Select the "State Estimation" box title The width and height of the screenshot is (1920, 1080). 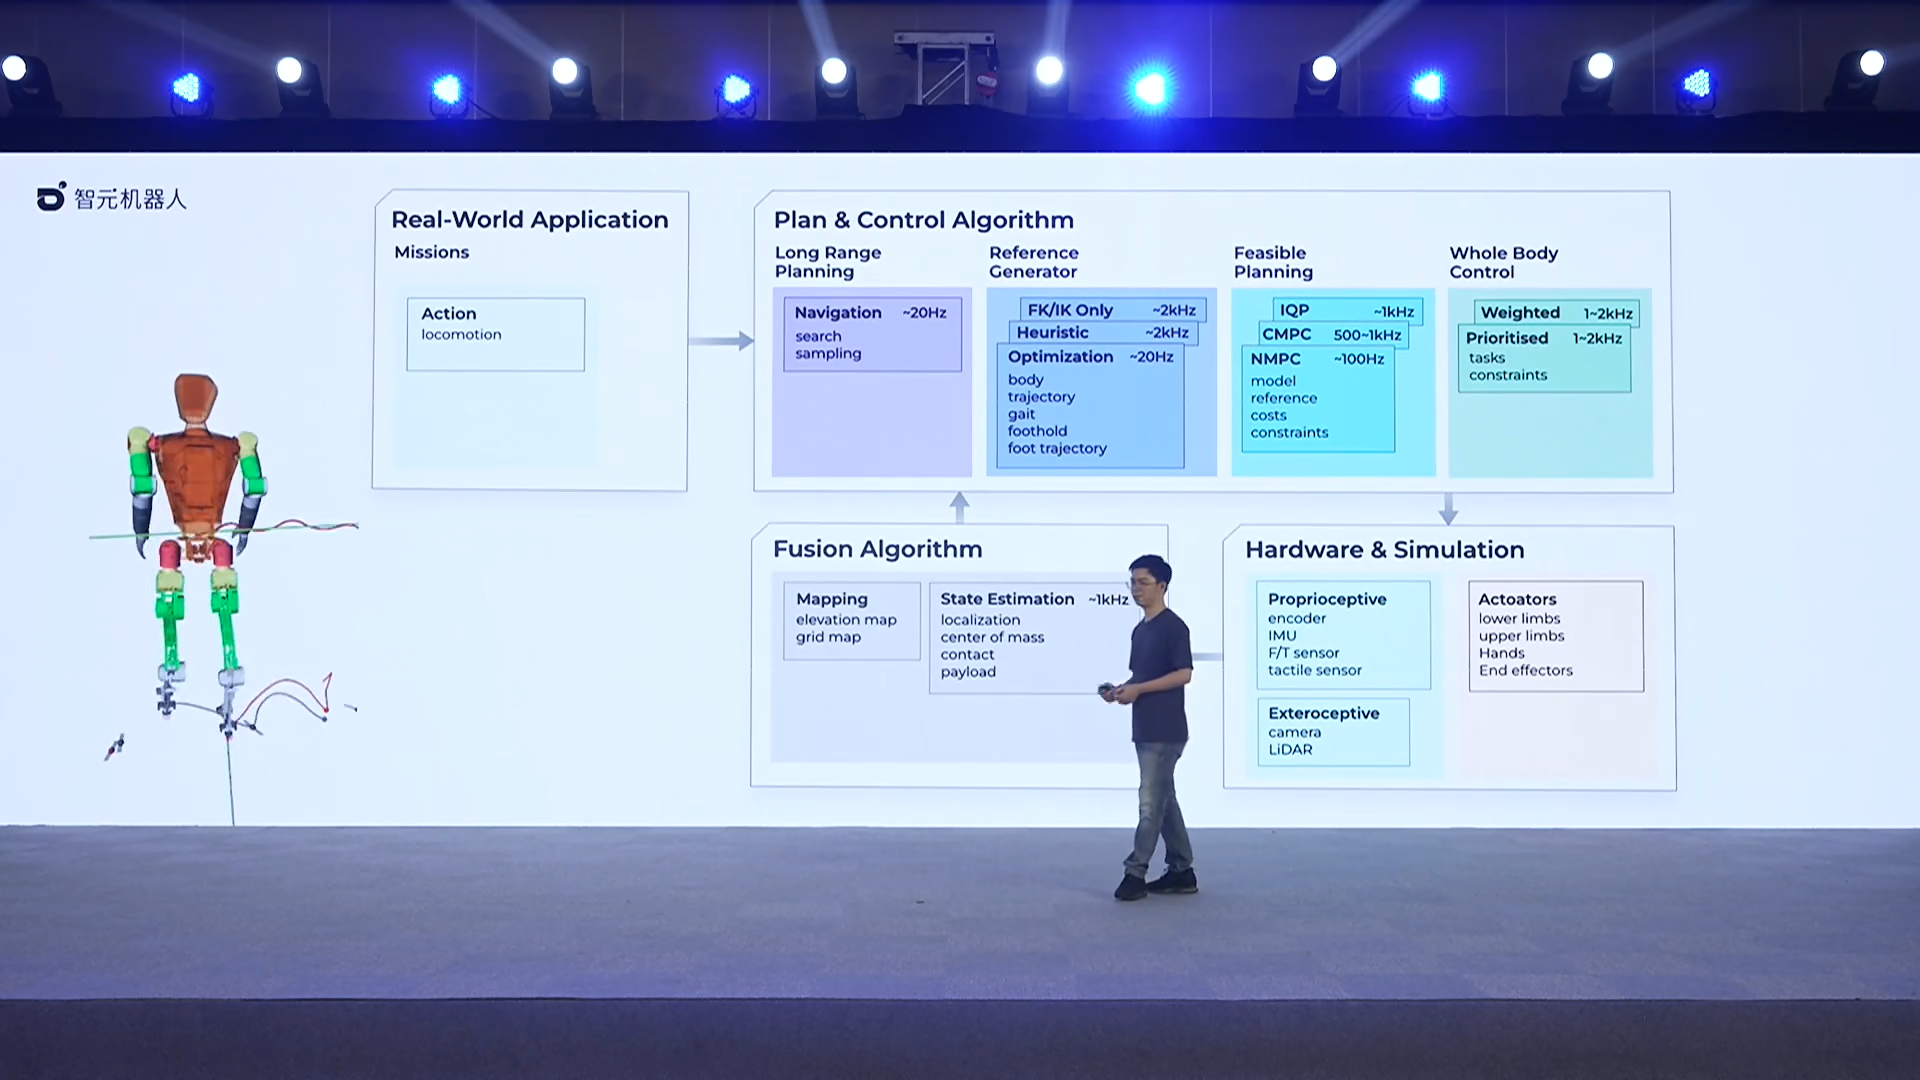[x=1007, y=599]
